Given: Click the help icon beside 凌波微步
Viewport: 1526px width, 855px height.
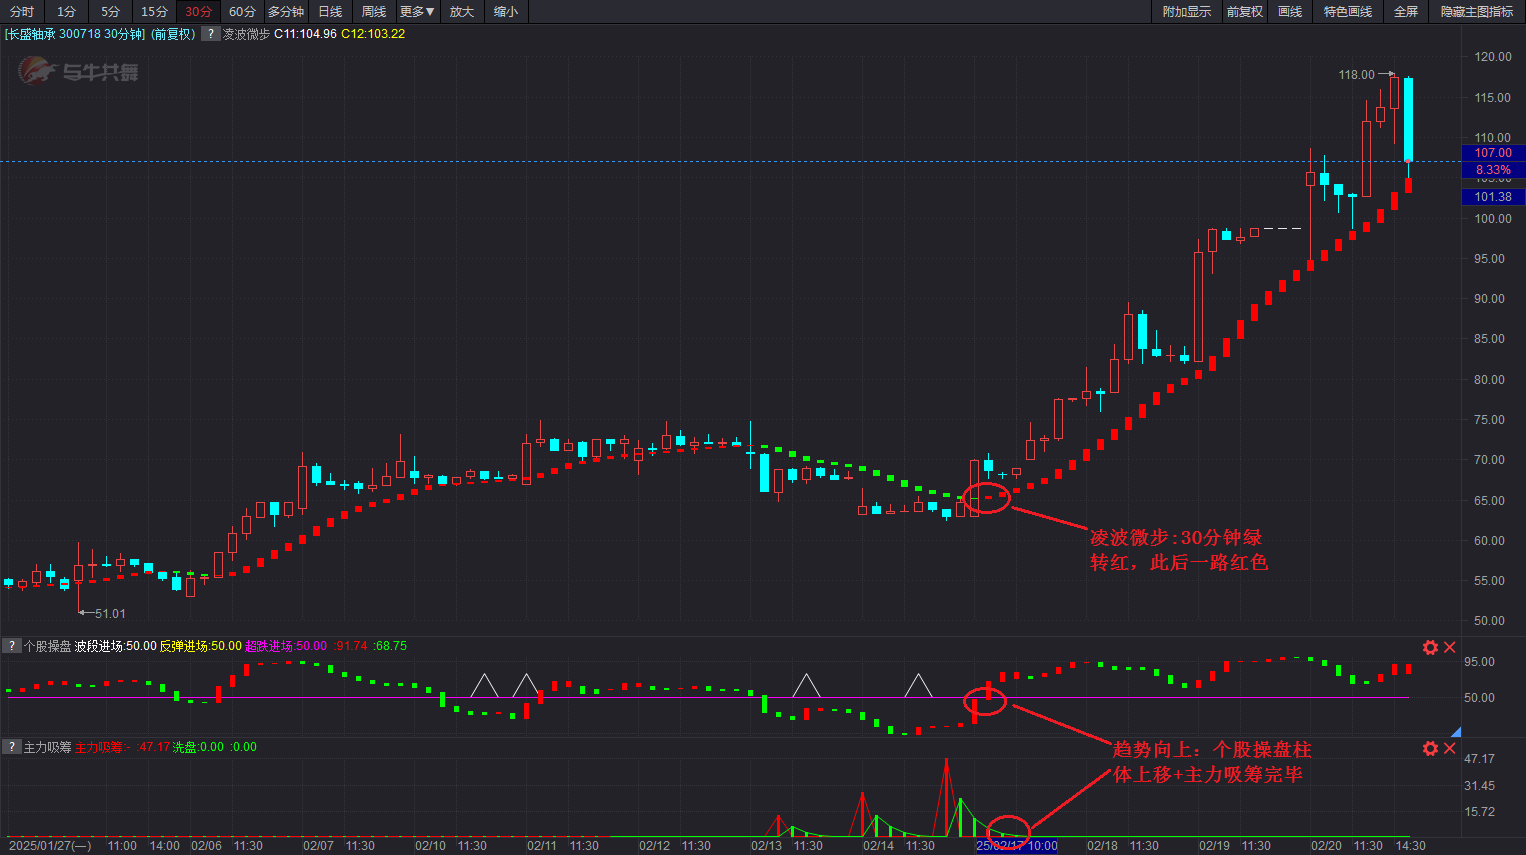Looking at the screenshot, I should [210, 34].
